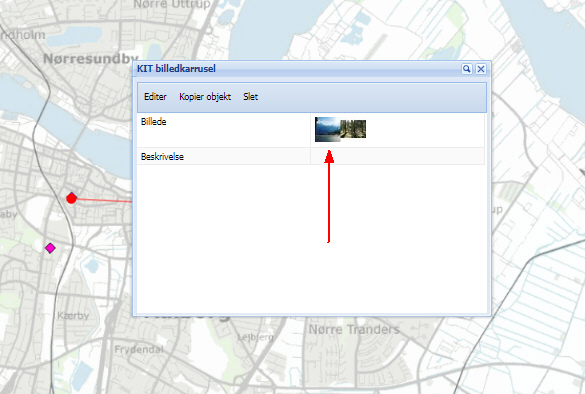Choose Slet to delete the object
The image size is (585, 394).
click(x=250, y=97)
